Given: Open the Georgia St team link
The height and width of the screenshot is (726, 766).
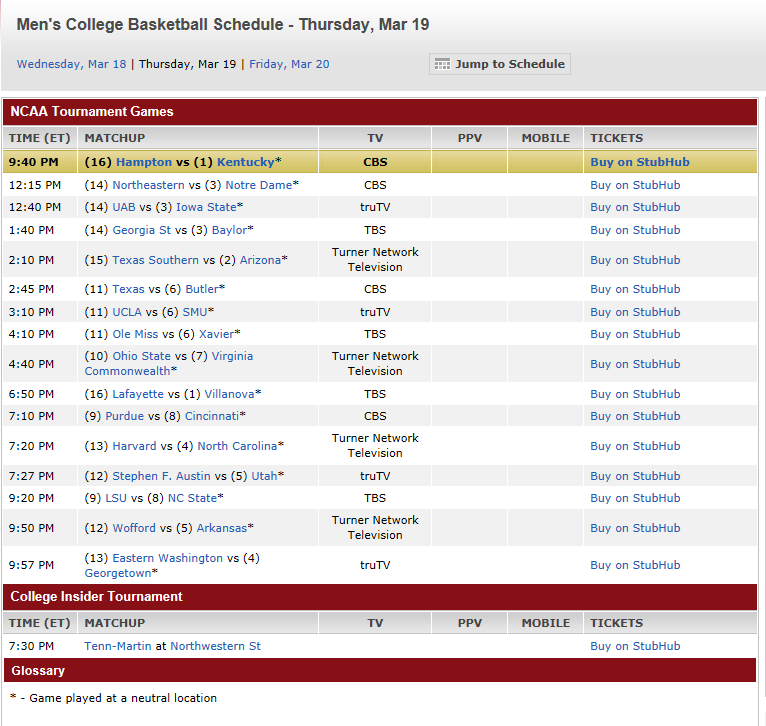Looking at the screenshot, I should point(142,230).
